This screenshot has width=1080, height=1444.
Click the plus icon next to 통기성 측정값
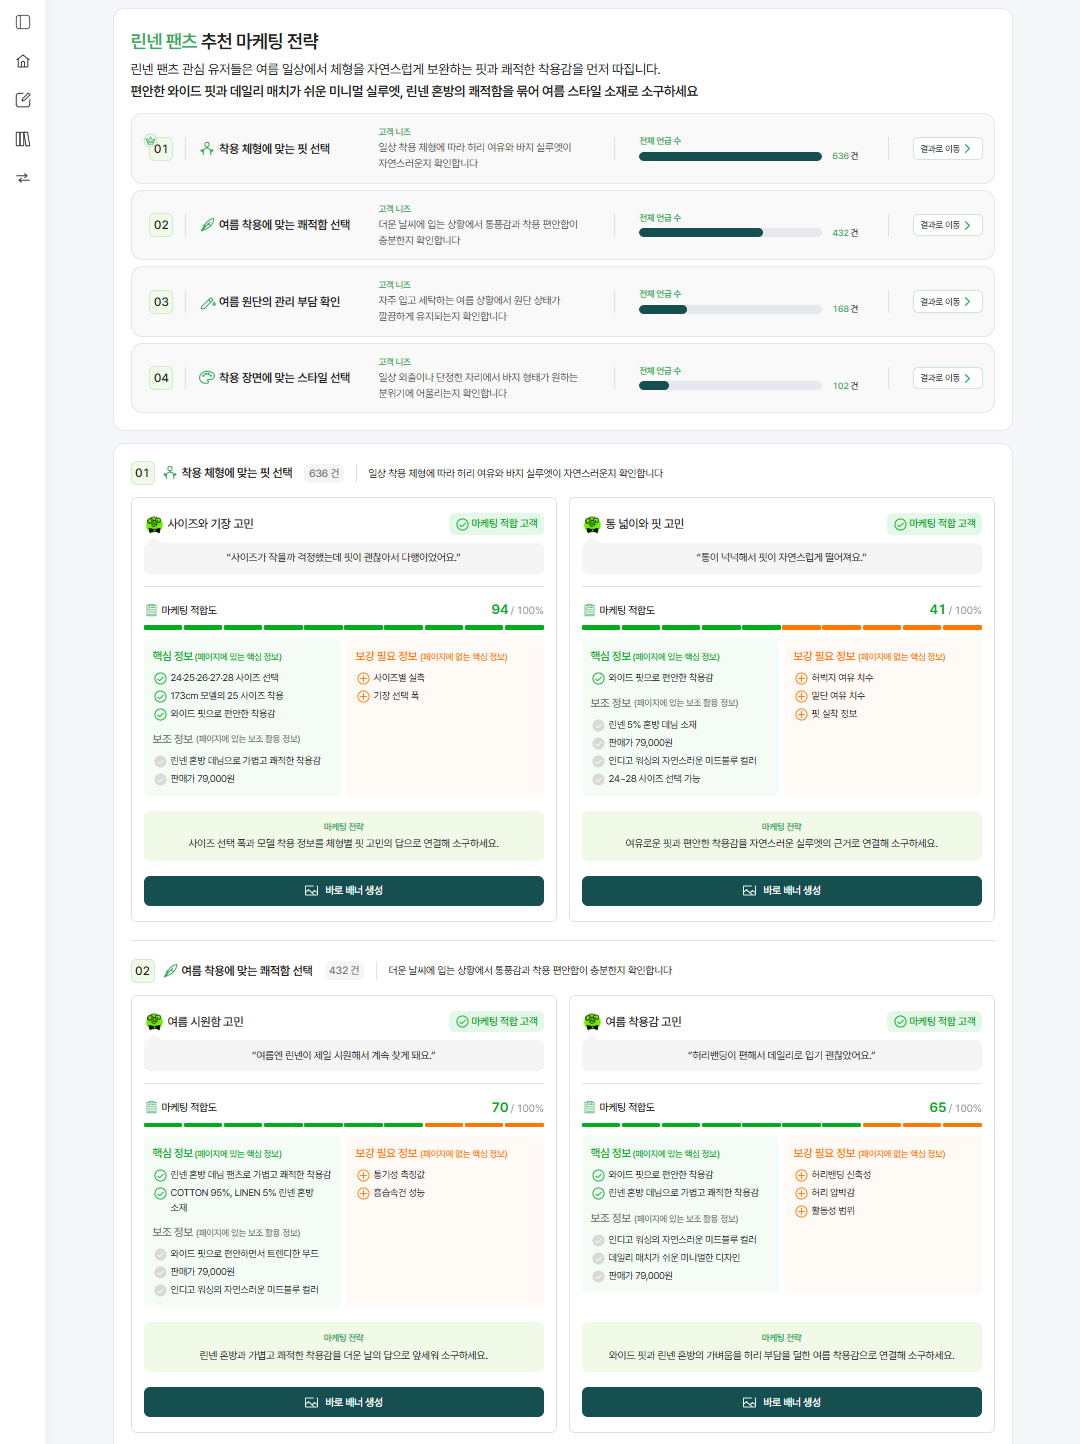click(x=363, y=1175)
